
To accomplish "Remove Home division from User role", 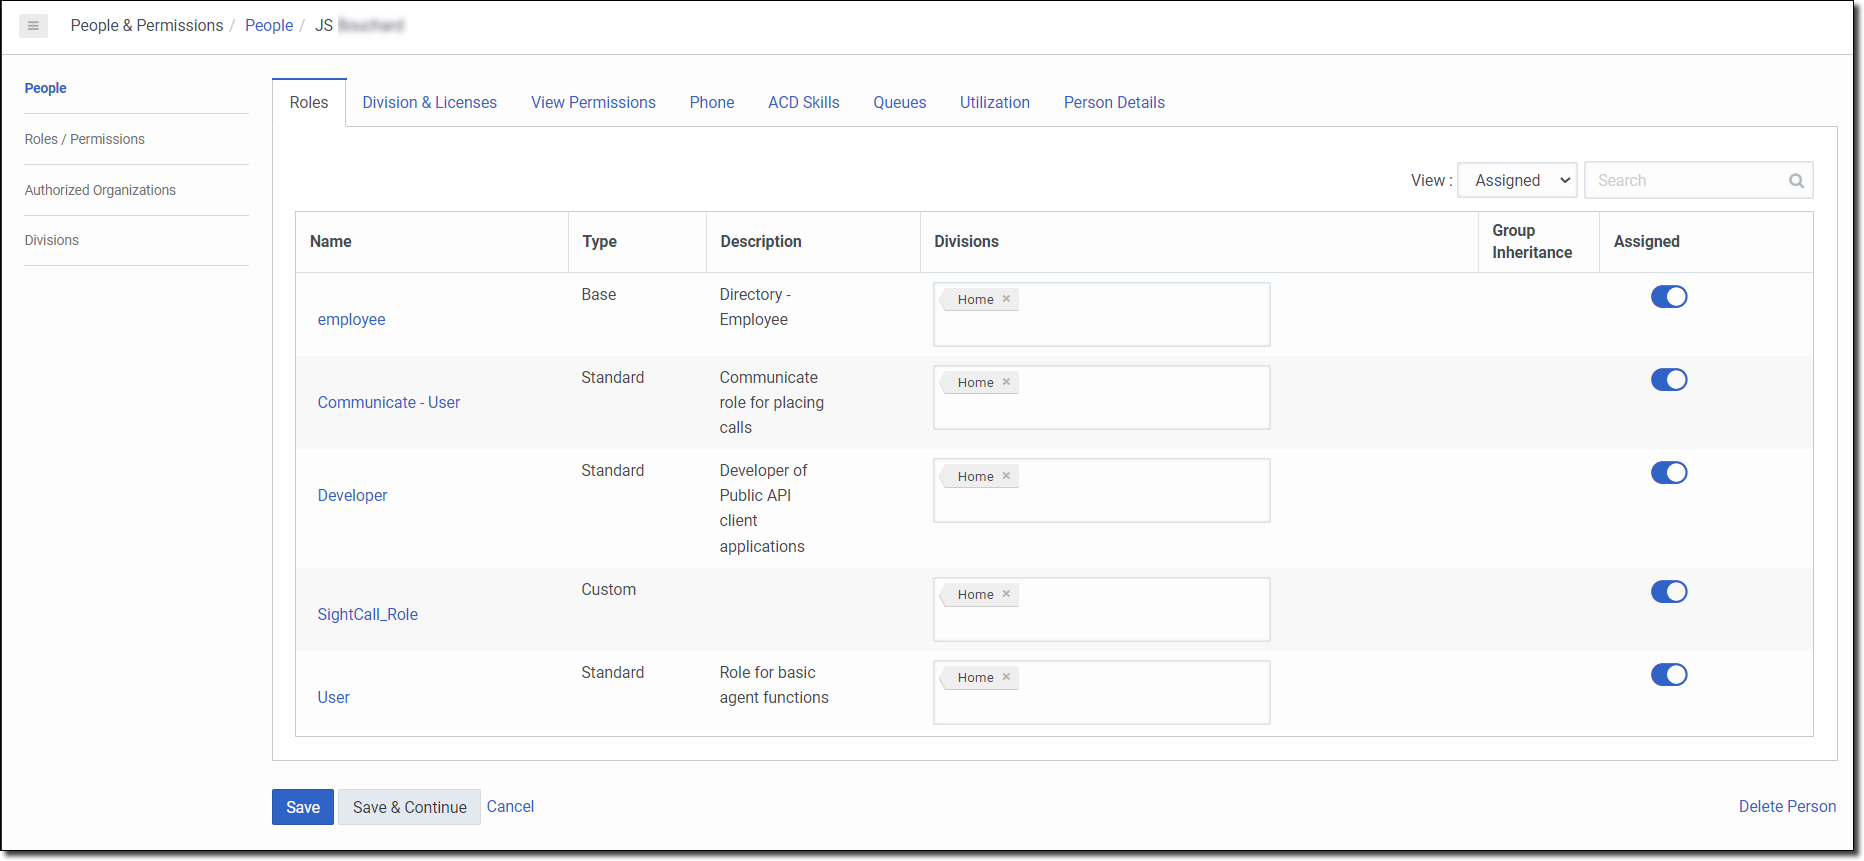I will click(x=1006, y=677).
